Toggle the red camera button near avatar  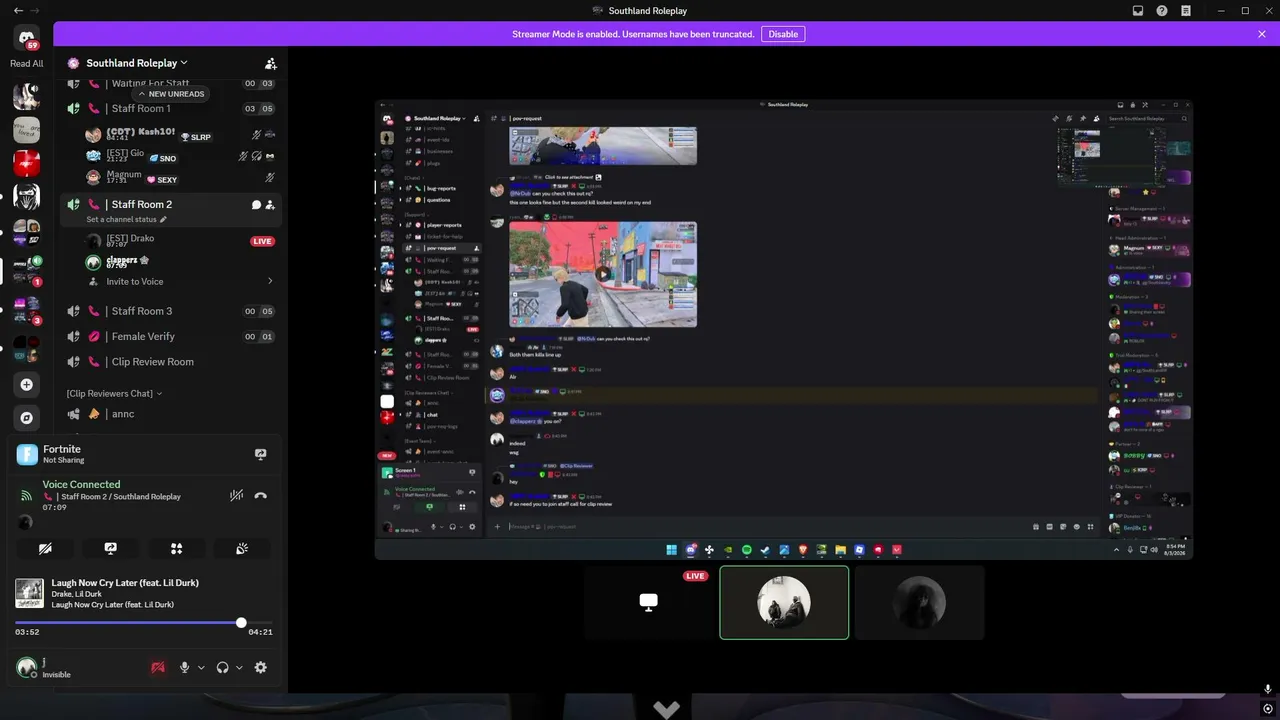tap(157, 667)
